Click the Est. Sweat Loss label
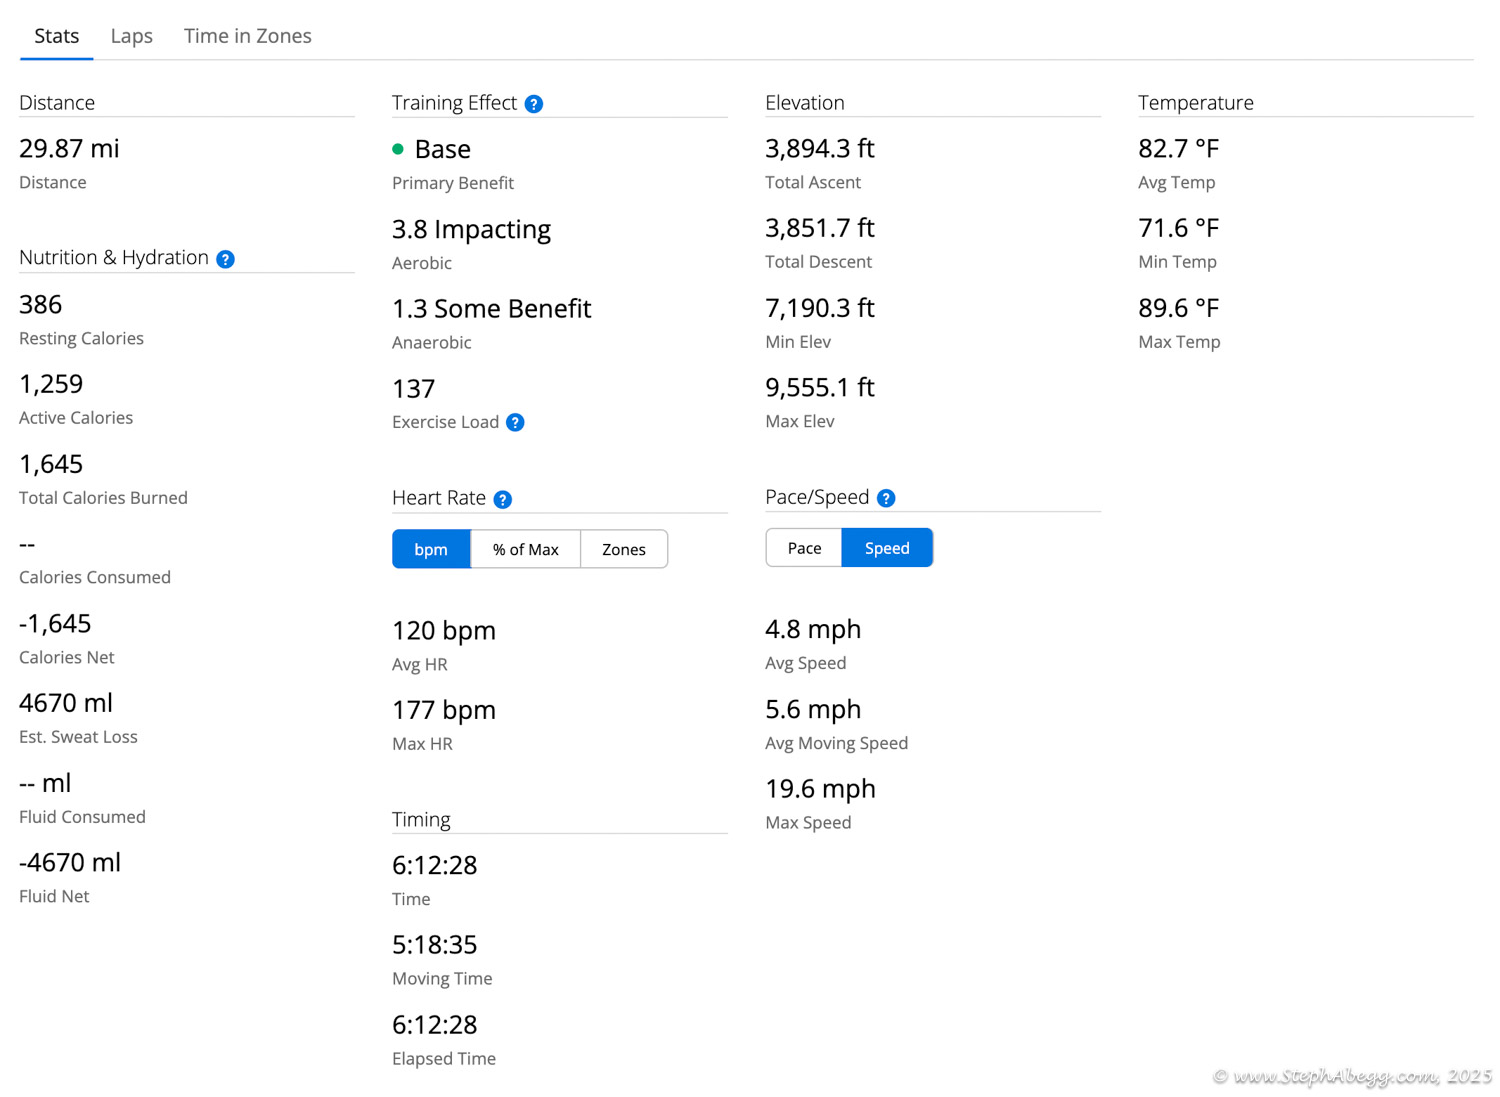Viewport: 1500px width, 1097px height. click(78, 737)
